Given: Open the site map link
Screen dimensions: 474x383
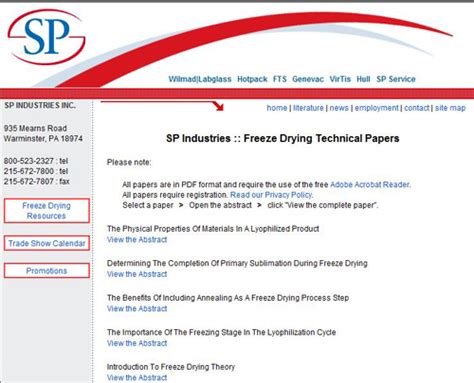Looking at the screenshot, I should 450,108.
